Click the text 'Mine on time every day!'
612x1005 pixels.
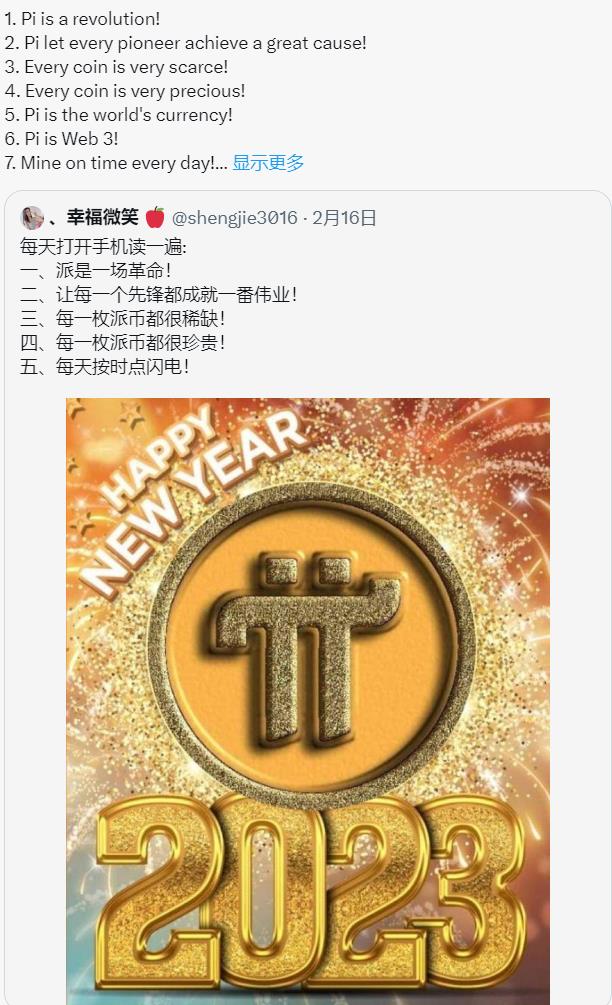[110, 163]
